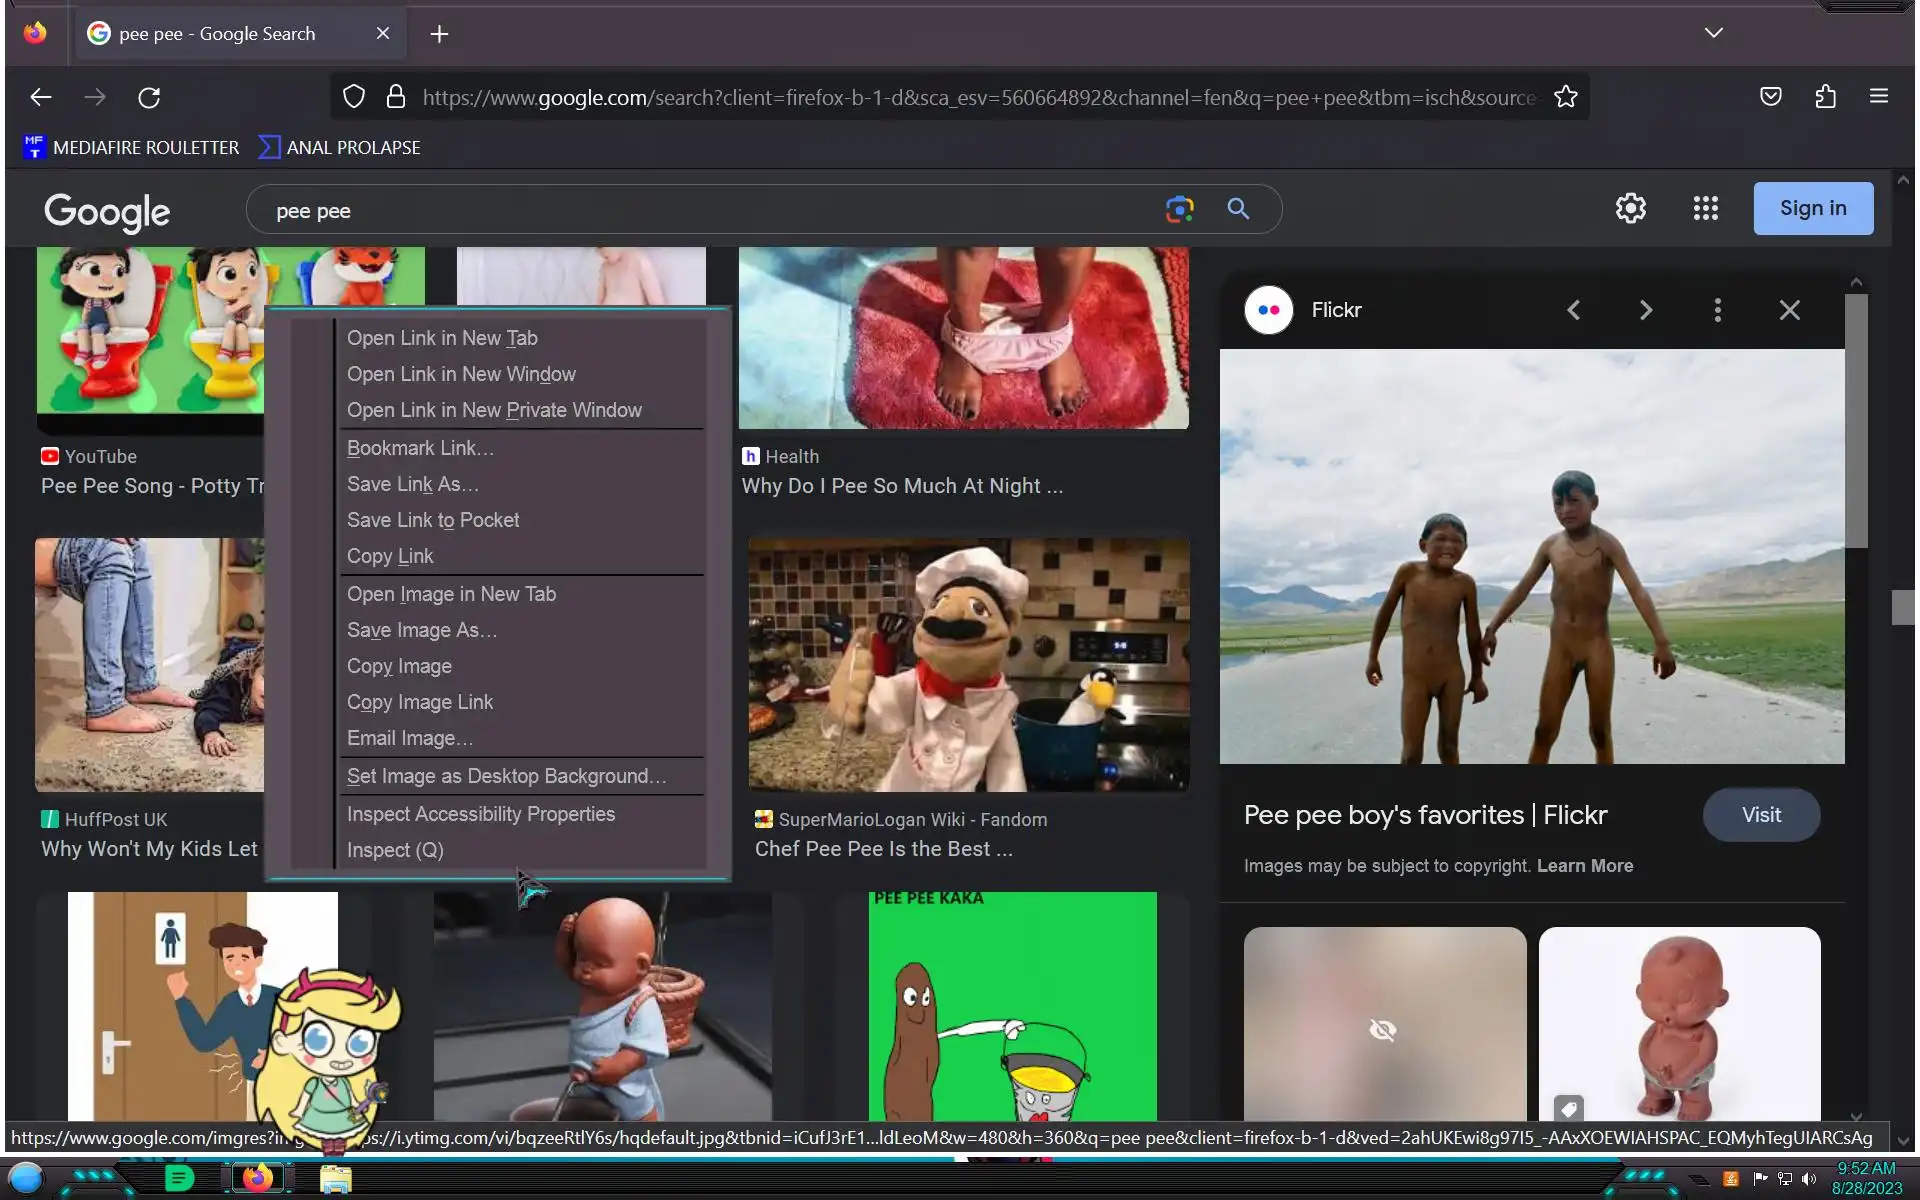
Task: Select 'Copy Image Link' in context menu
Action: tap(420, 702)
